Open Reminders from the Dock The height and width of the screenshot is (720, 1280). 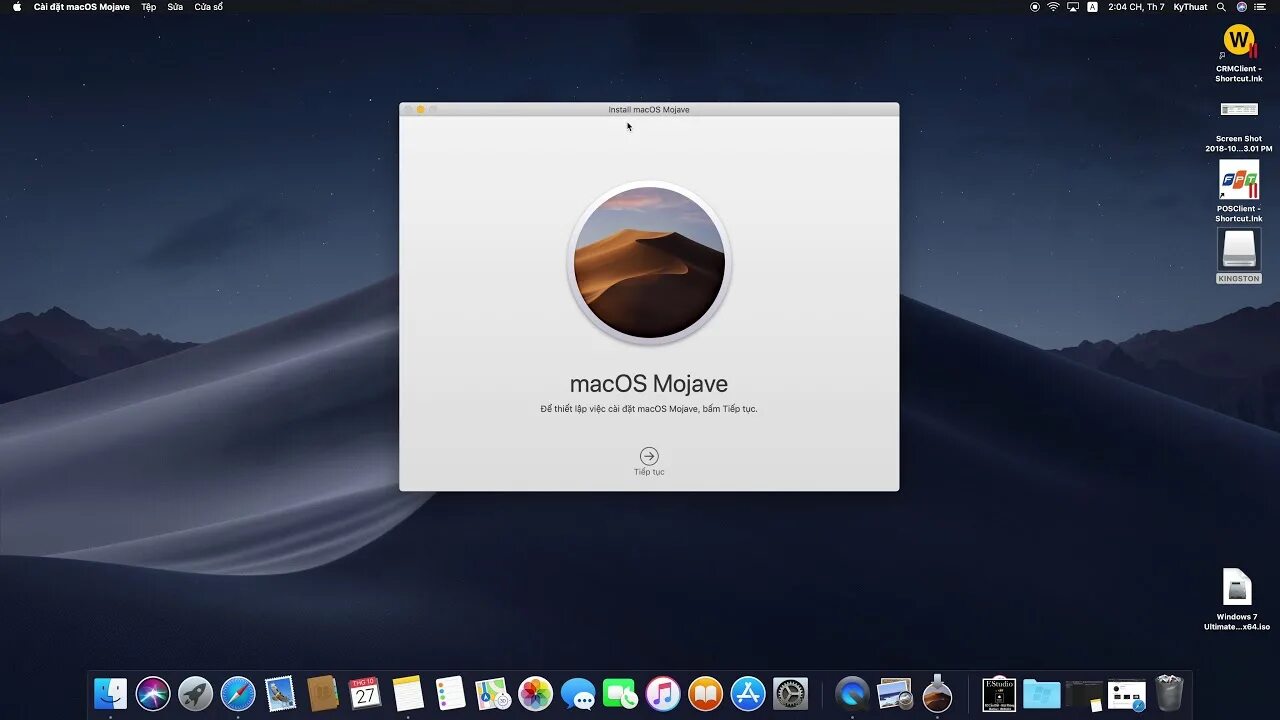pos(450,693)
